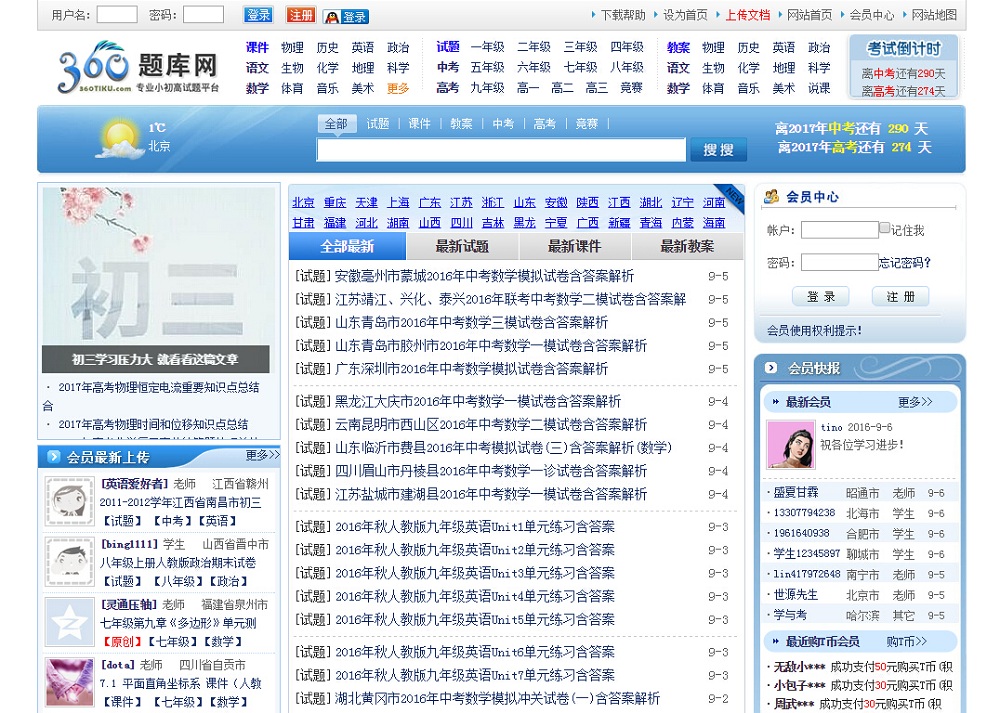Switch to the 最新课件 tab
The image size is (1000, 713).
click(x=575, y=246)
